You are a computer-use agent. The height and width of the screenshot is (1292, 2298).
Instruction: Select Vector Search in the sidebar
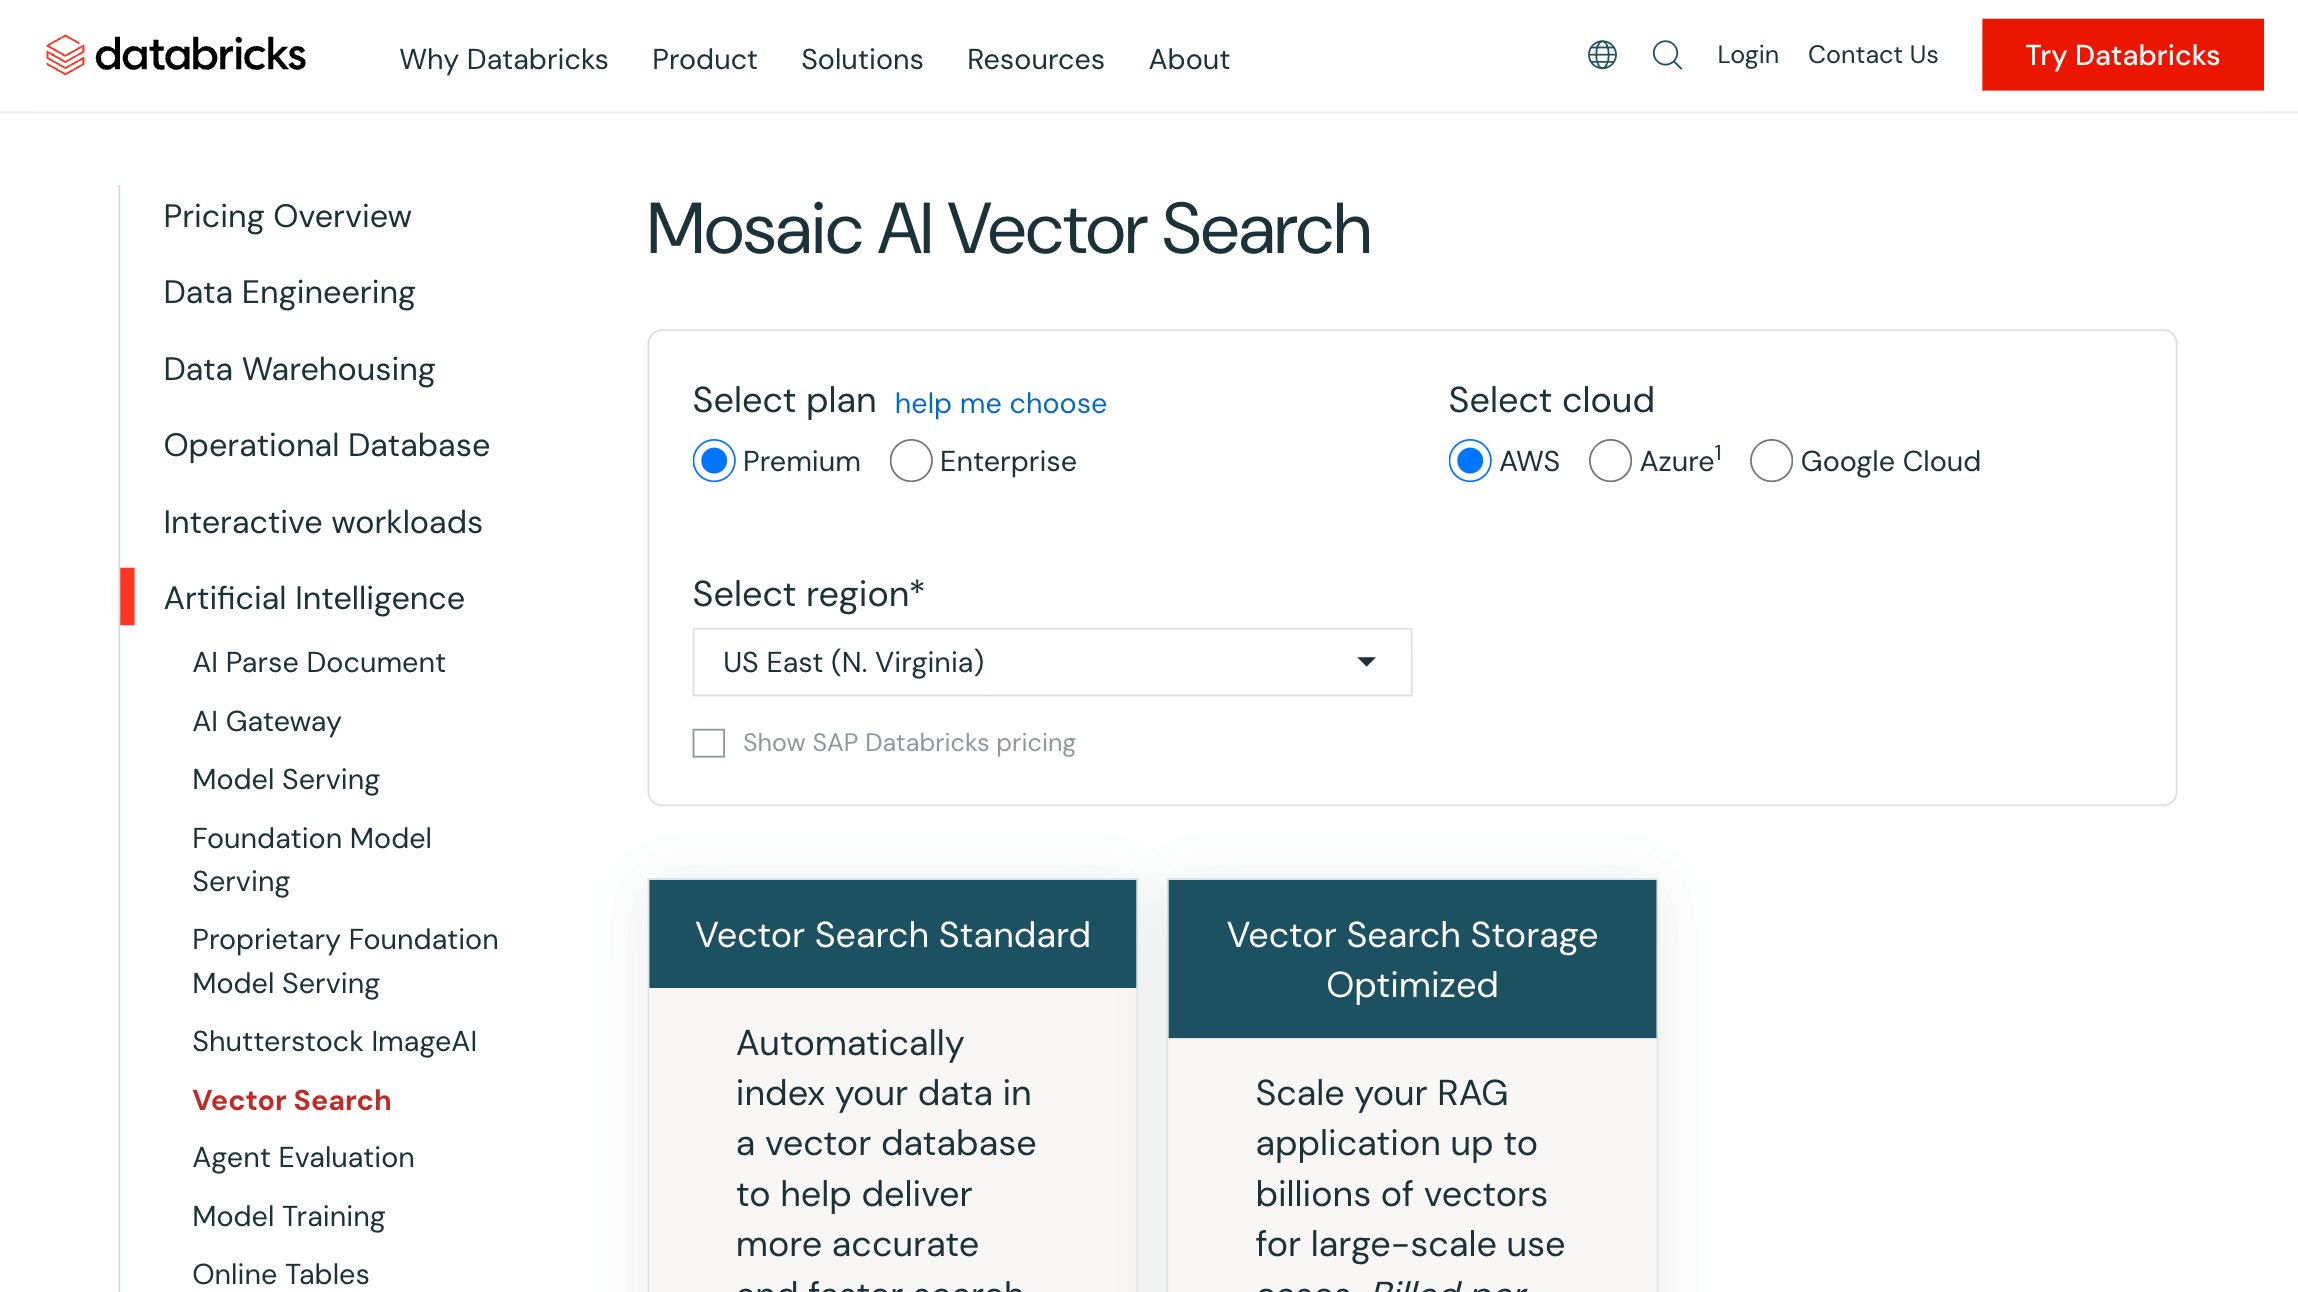[x=291, y=1100]
